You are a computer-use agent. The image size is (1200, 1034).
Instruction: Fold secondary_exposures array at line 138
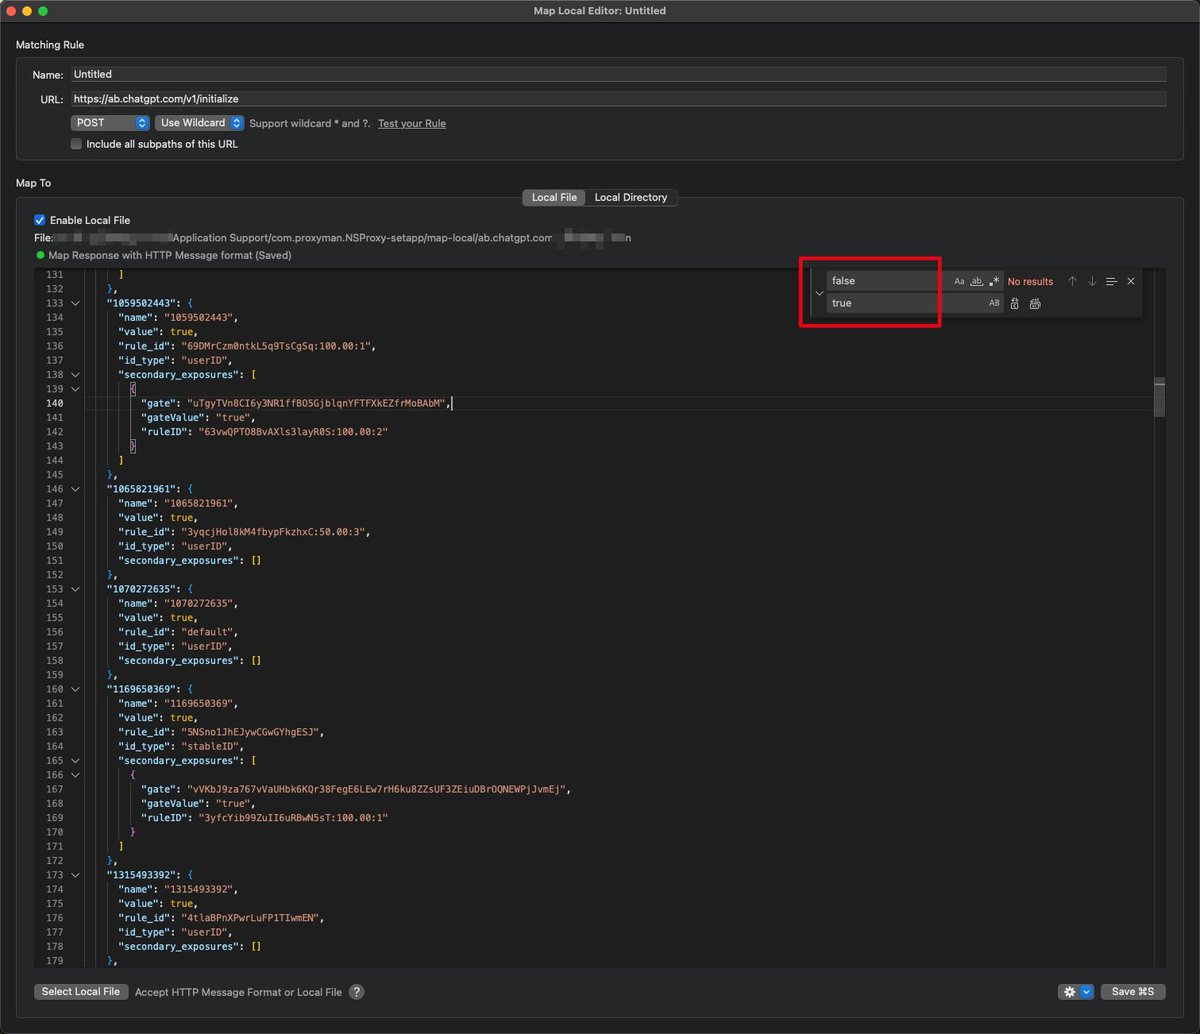(75, 375)
